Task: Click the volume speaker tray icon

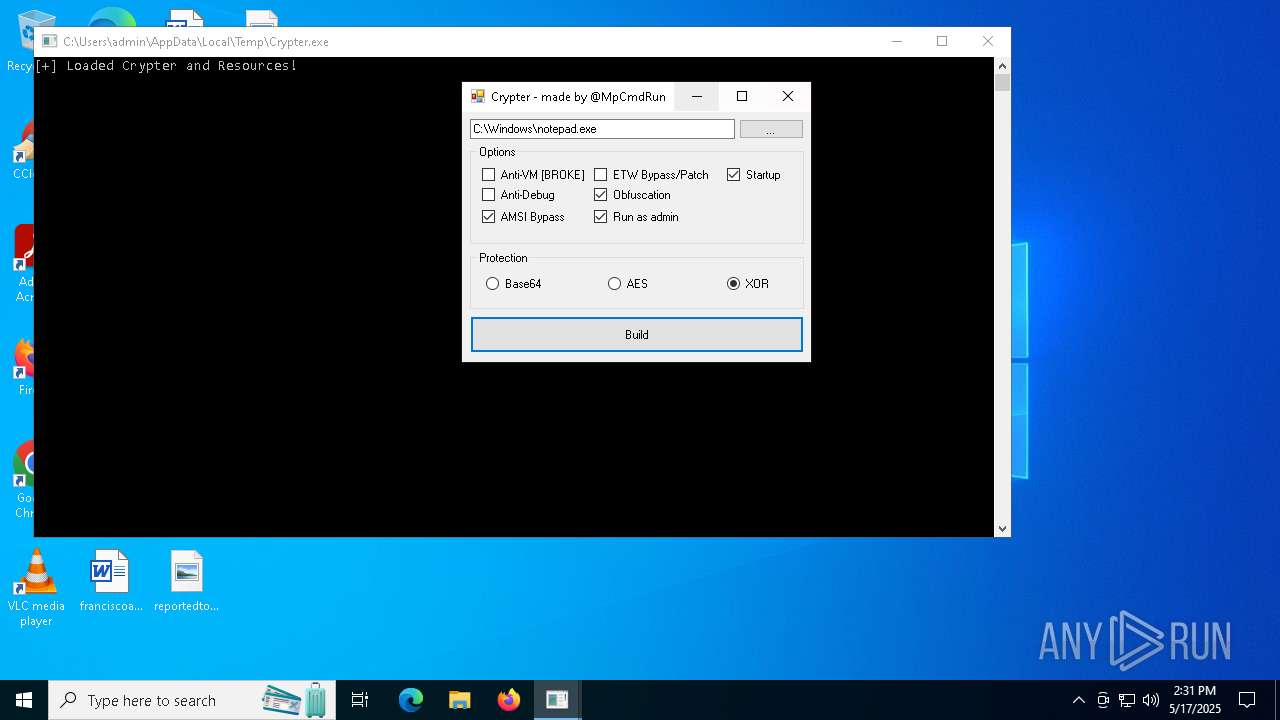Action: tap(1151, 700)
